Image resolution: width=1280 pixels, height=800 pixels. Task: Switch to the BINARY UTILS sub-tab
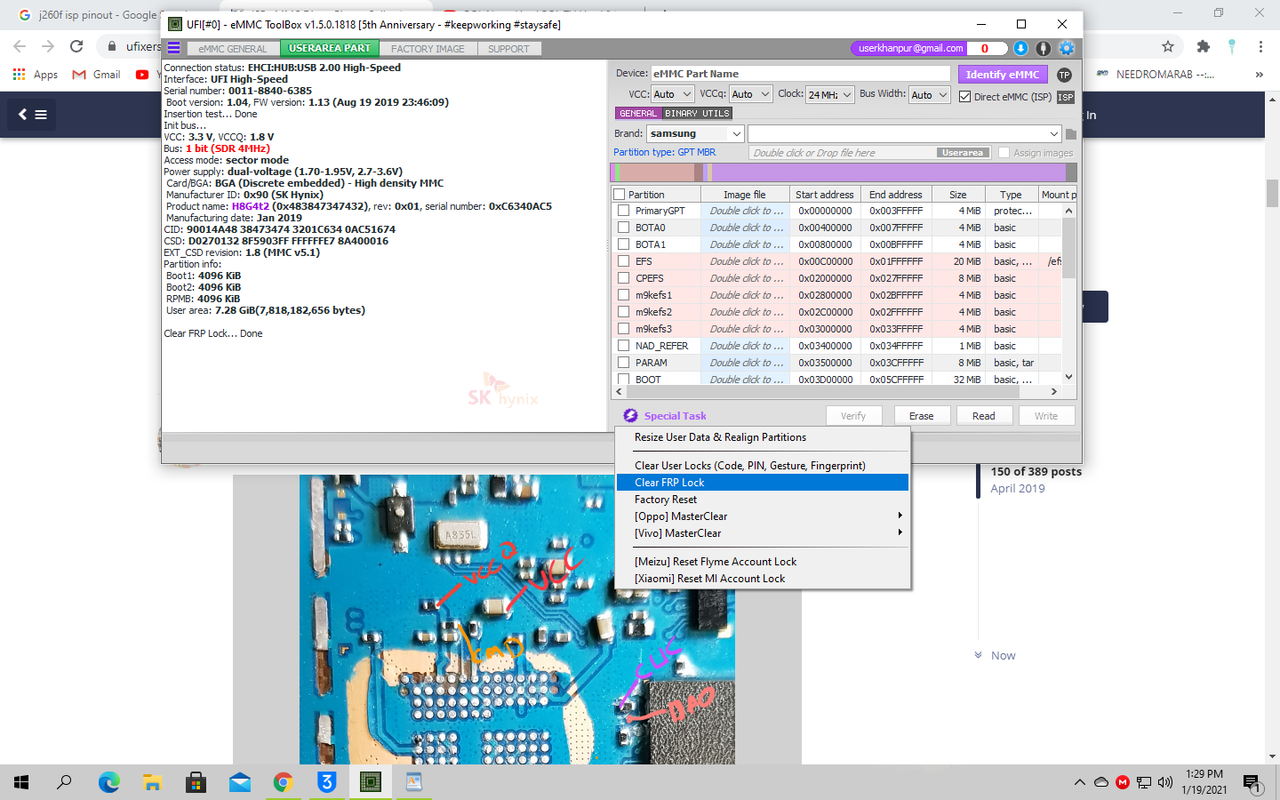[697, 114]
